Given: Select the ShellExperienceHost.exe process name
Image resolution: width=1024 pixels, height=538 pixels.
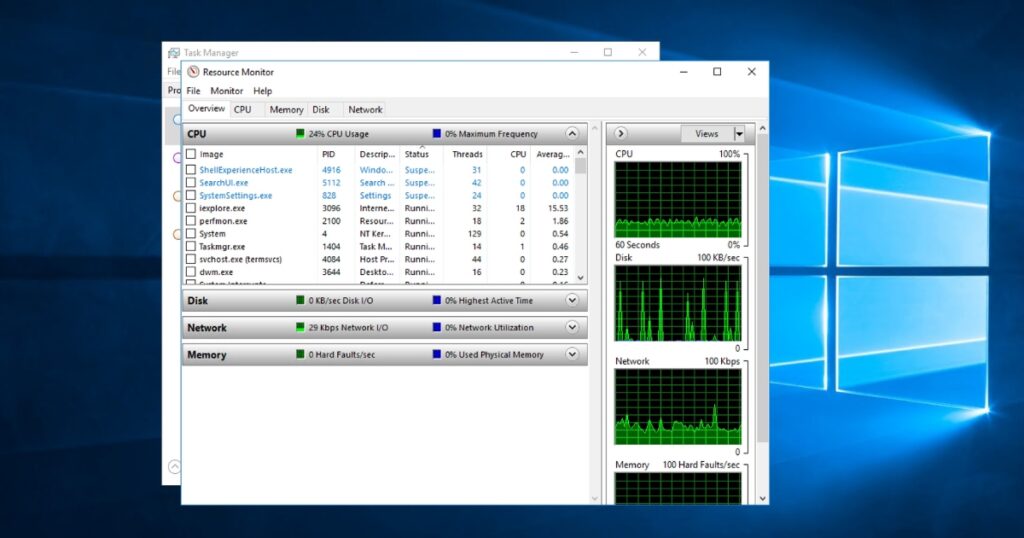Looking at the screenshot, I should [x=246, y=170].
